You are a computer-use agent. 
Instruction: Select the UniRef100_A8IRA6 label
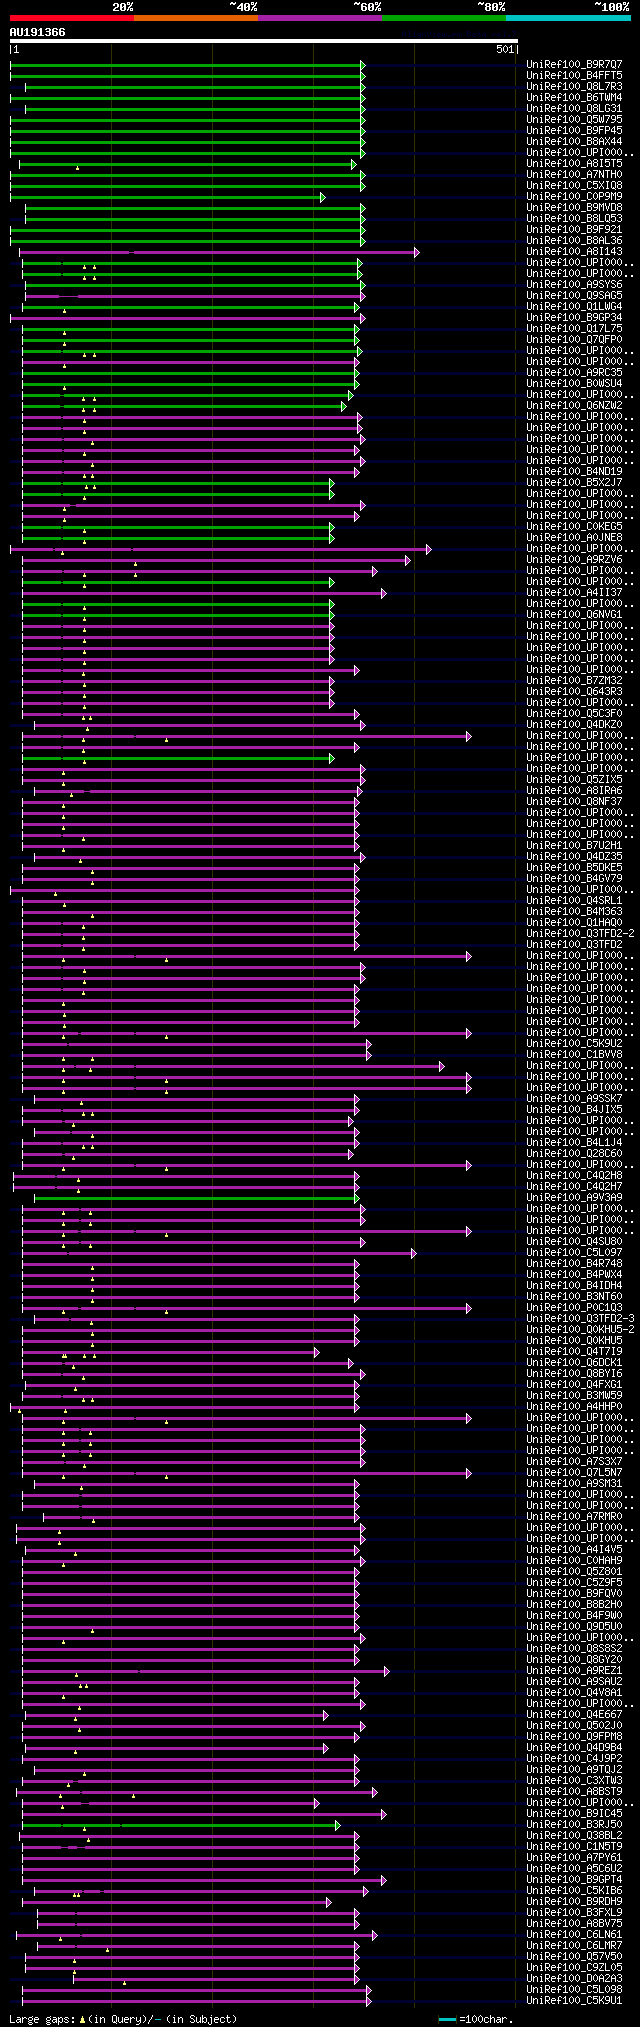pyautogui.click(x=574, y=791)
